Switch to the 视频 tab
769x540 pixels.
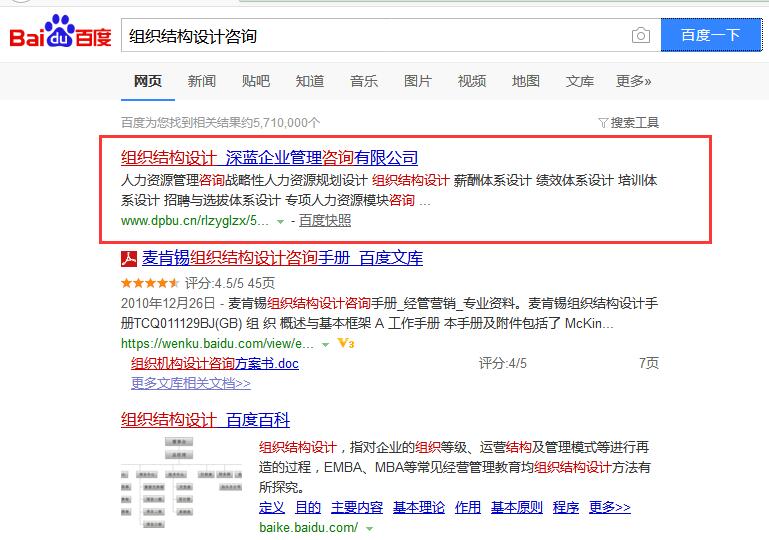(472, 81)
